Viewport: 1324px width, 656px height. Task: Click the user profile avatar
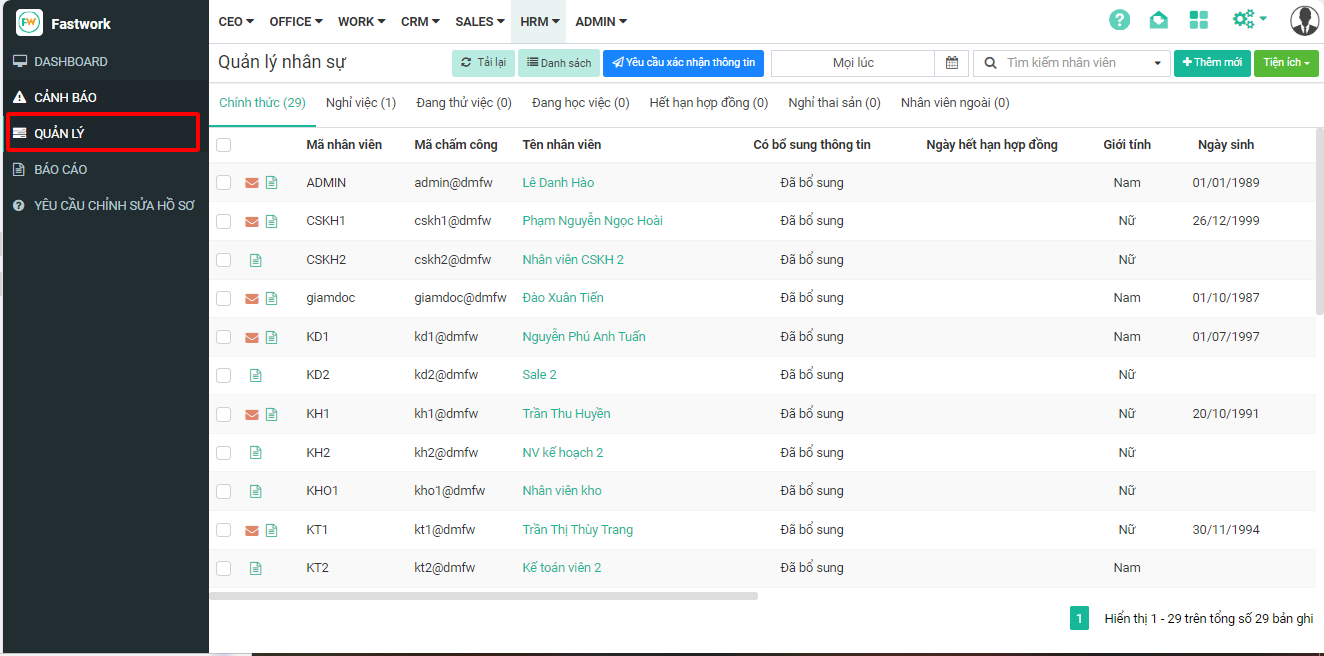(x=1304, y=20)
